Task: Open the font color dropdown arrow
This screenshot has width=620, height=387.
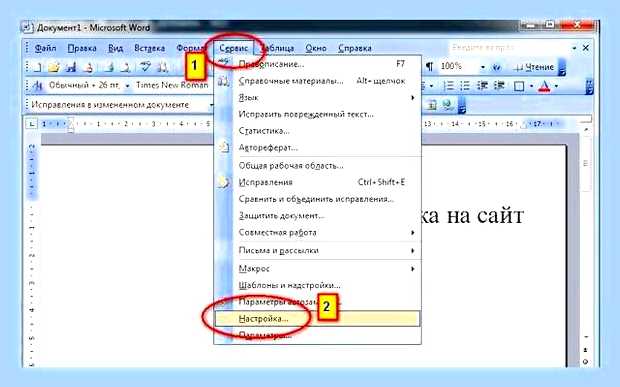Action: pyautogui.click(x=556, y=86)
